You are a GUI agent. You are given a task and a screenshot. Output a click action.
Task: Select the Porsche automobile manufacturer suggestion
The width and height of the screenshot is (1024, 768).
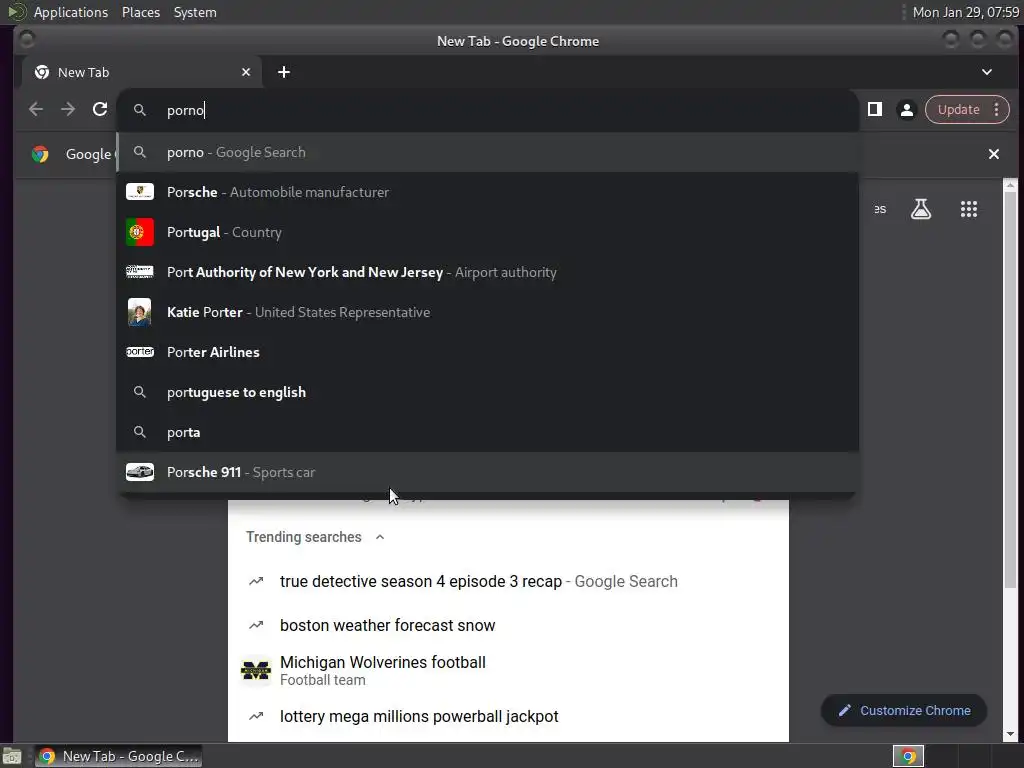pyautogui.click(x=487, y=192)
